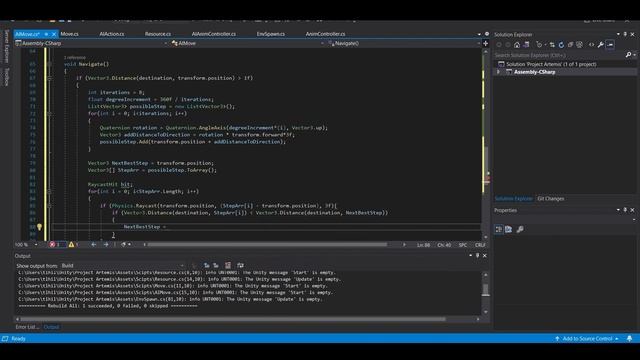Click Forward arrow in Solution Explorer toolbar
The image size is (640, 360).
508,45
